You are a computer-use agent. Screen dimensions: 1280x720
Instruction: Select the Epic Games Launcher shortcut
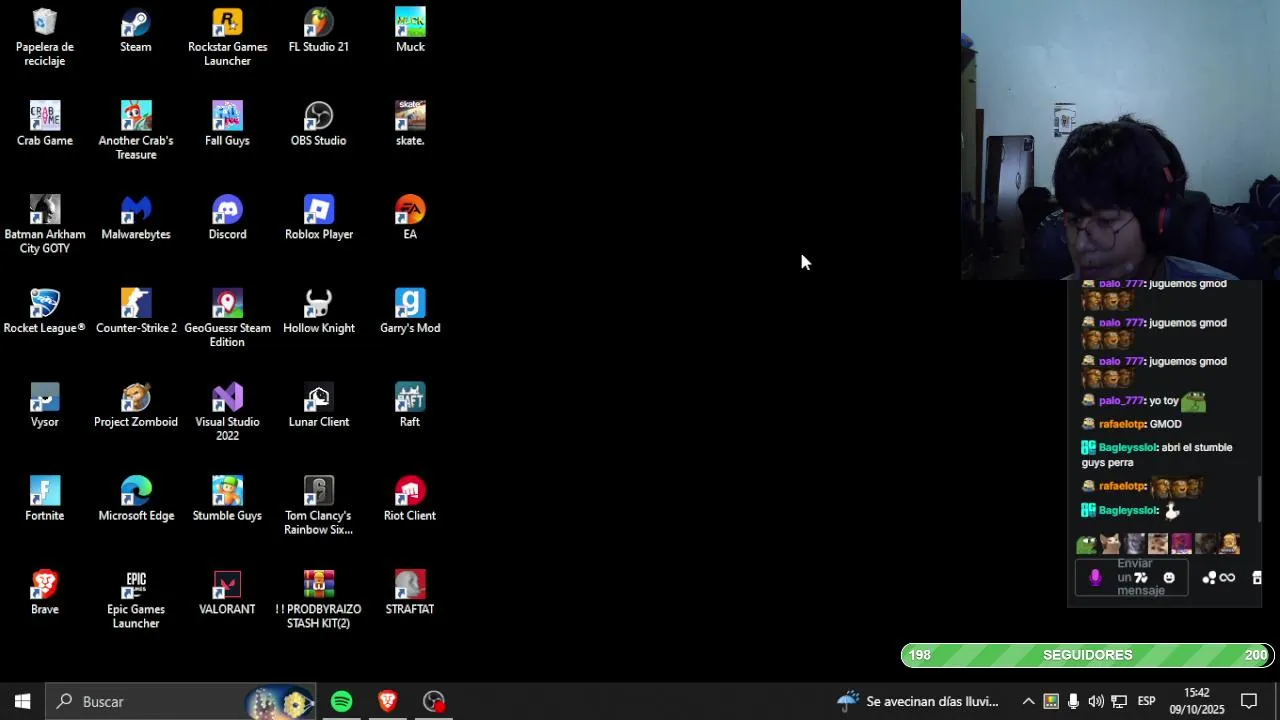coord(136,601)
